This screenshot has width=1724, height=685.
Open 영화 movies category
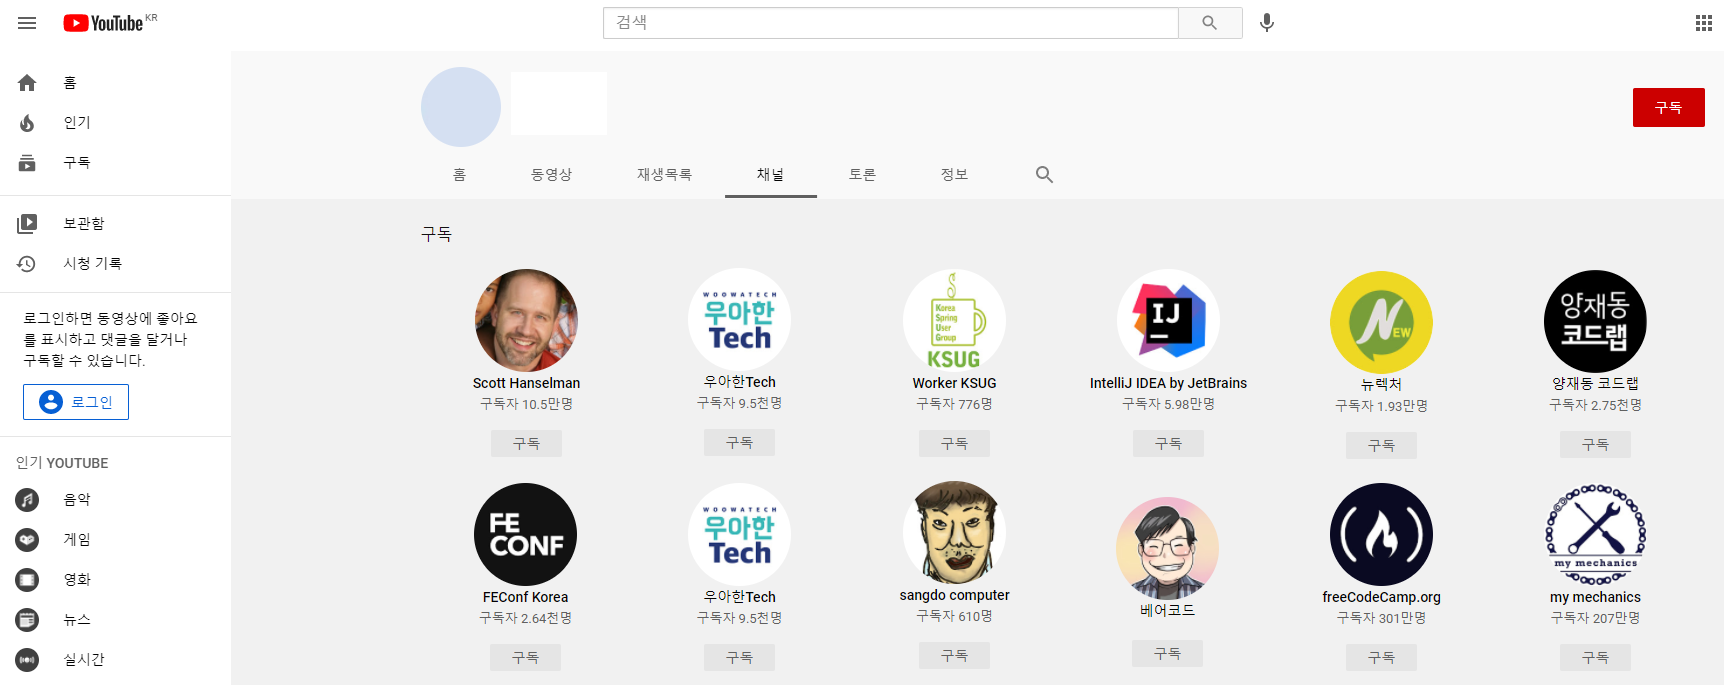click(115, 580)
